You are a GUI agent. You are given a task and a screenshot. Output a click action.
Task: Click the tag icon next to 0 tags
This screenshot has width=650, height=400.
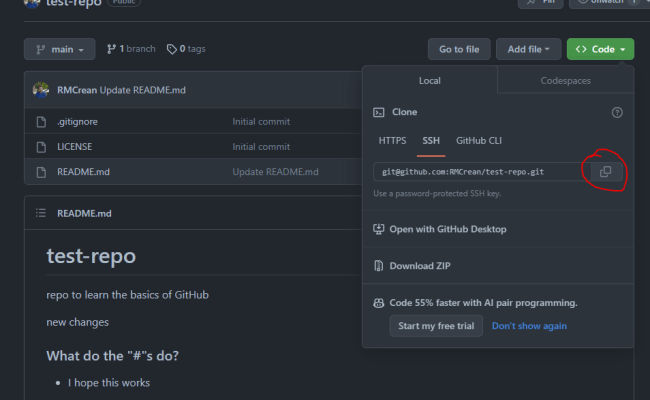[x=171, y=49]
